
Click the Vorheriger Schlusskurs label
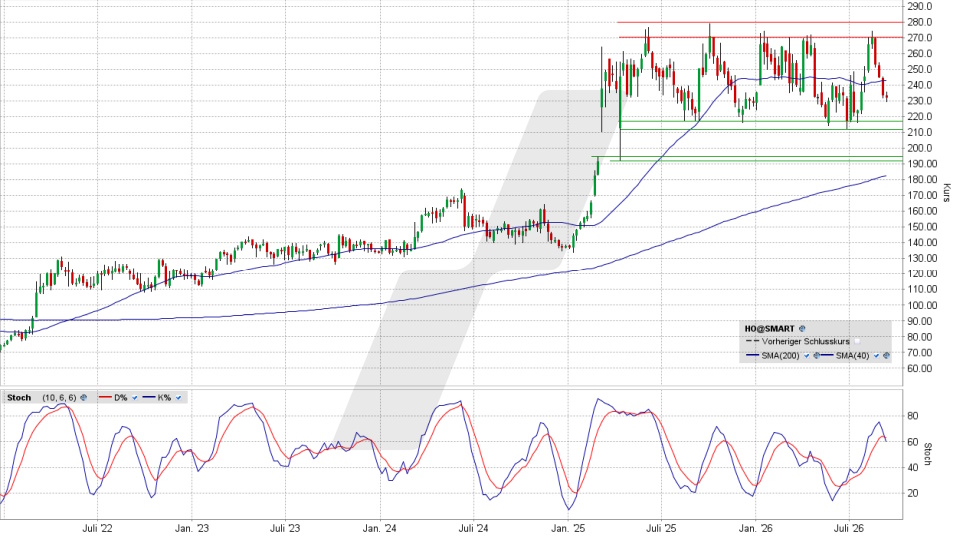[806, 342]
